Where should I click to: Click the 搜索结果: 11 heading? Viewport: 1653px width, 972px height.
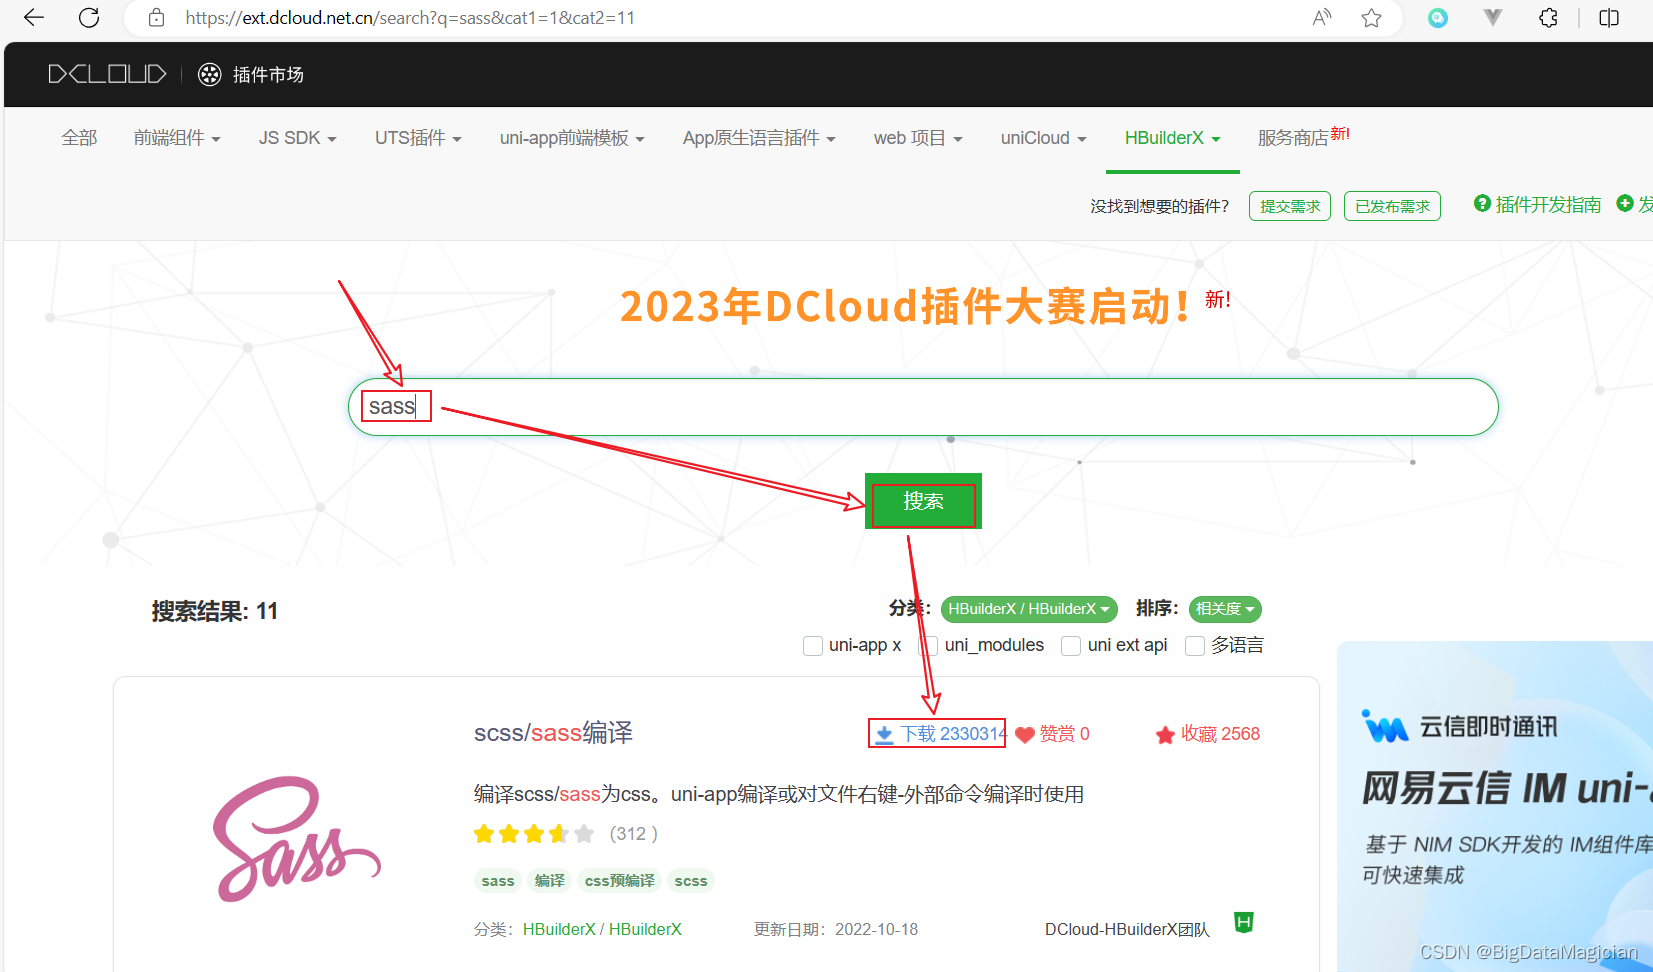coord(214,611)
